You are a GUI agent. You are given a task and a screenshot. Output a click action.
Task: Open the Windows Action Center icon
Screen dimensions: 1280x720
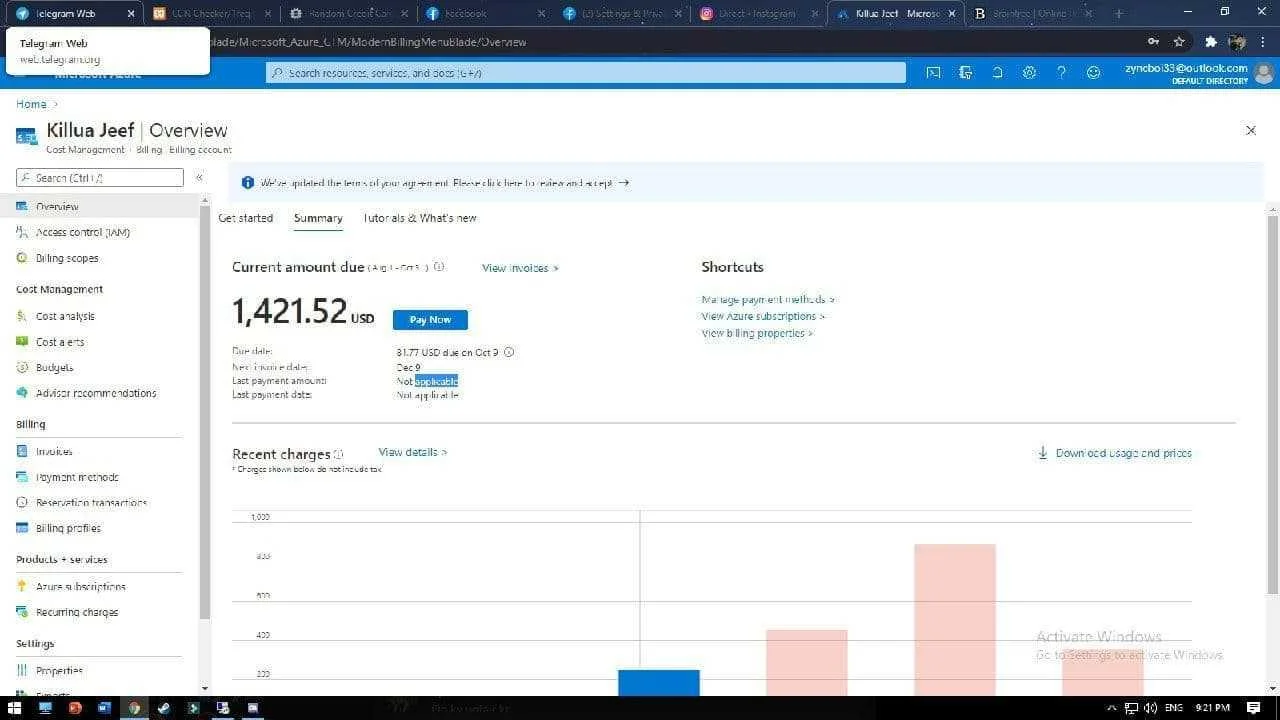[1254, 708]
